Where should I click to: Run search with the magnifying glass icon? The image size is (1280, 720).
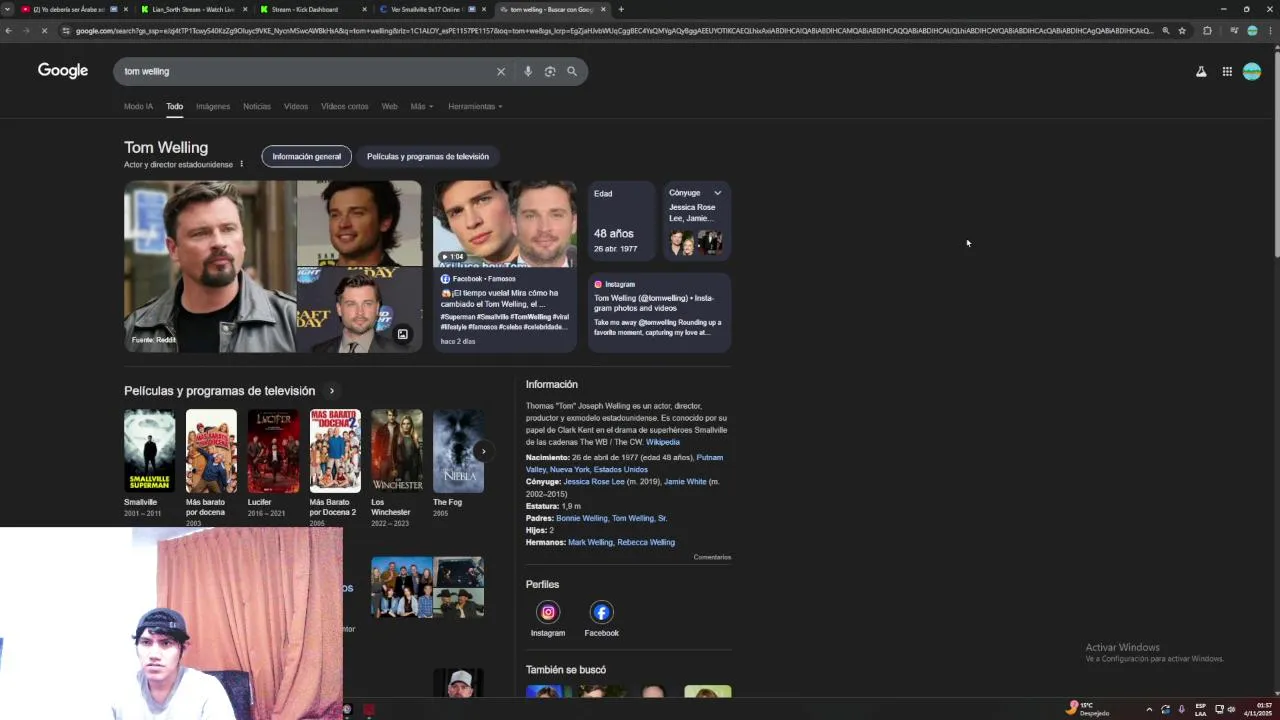click(572, 71)
